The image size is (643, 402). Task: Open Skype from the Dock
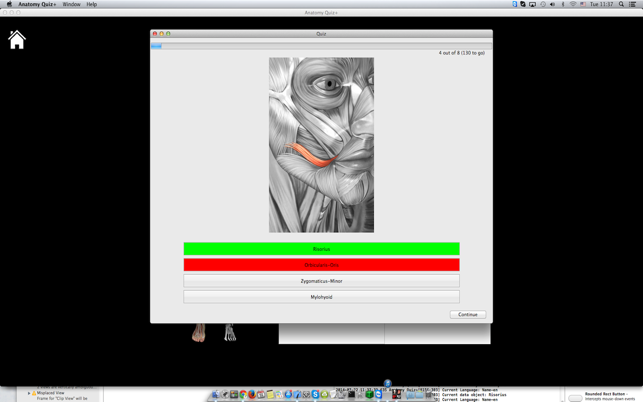[x=315, y=394]
